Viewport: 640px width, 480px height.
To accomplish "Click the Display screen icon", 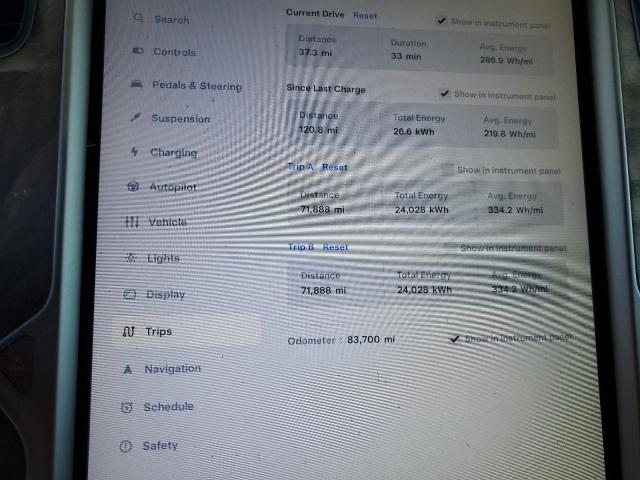I will pos(128,294).
